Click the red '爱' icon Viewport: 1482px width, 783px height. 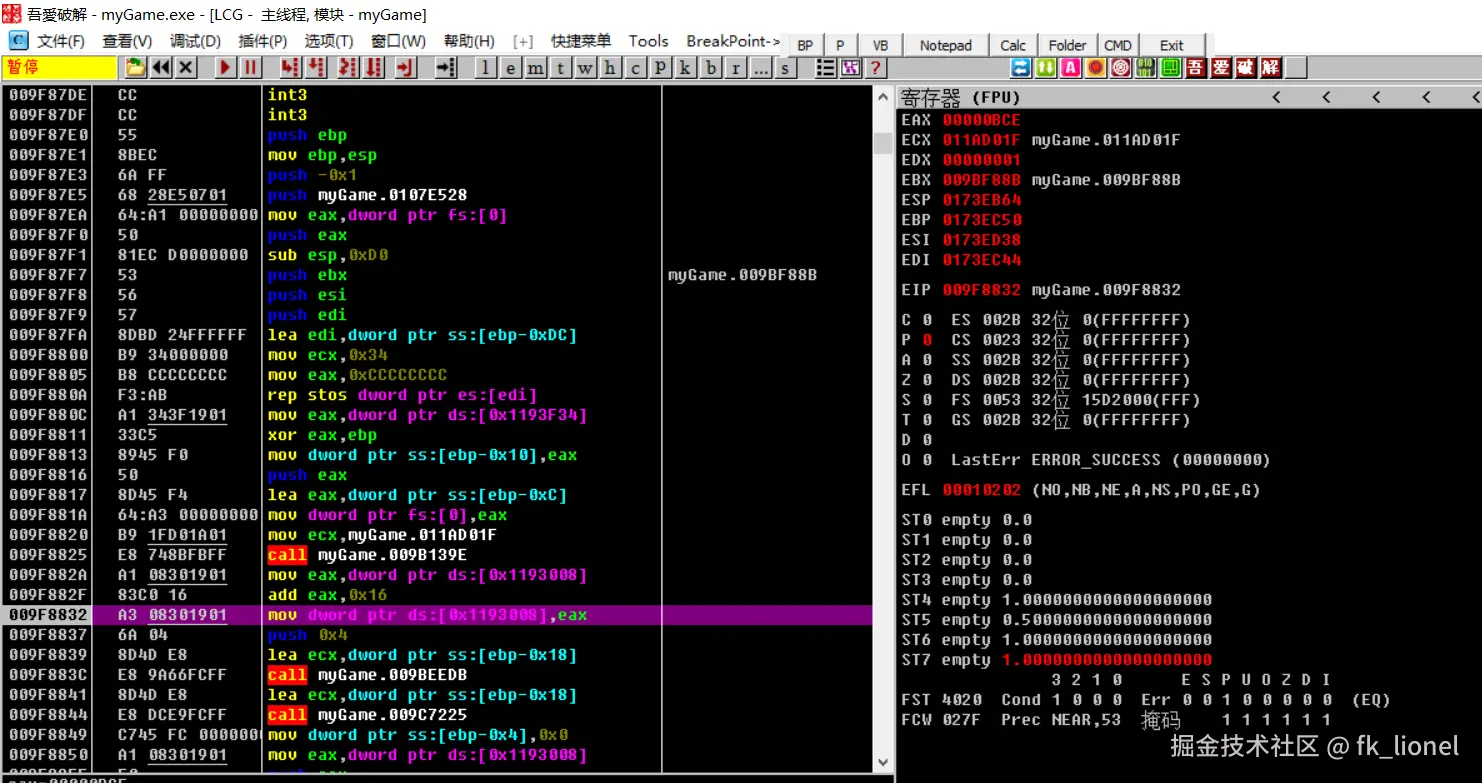tap(1221, 67)
